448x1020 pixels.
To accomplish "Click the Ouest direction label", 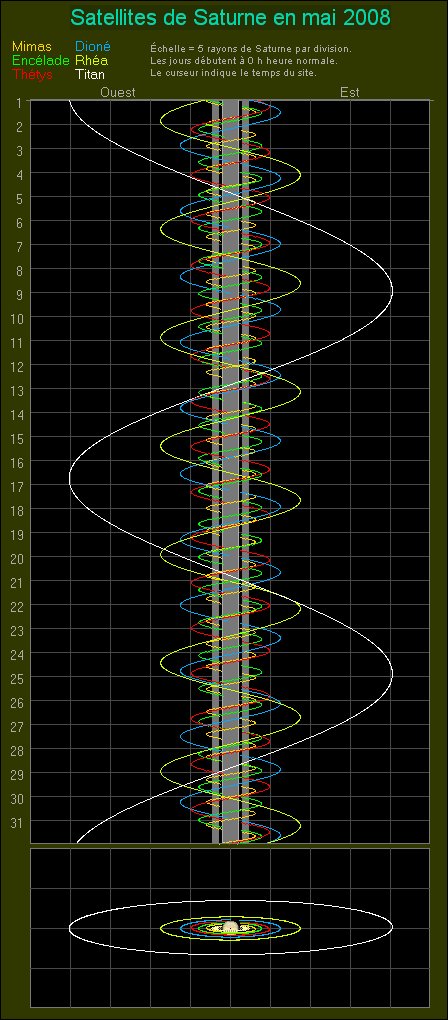I will 118,92.
